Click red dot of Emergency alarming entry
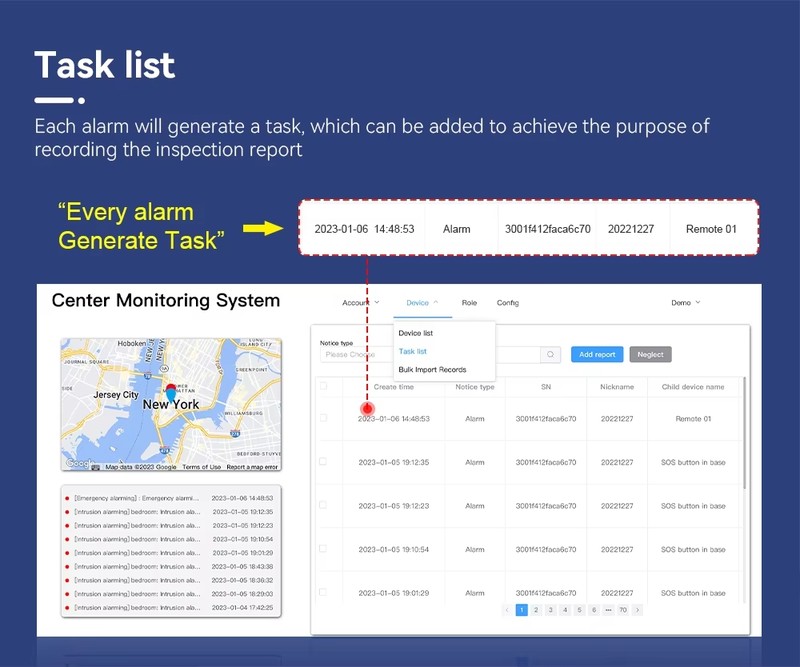Screen dimensions: 800x667 67,498
